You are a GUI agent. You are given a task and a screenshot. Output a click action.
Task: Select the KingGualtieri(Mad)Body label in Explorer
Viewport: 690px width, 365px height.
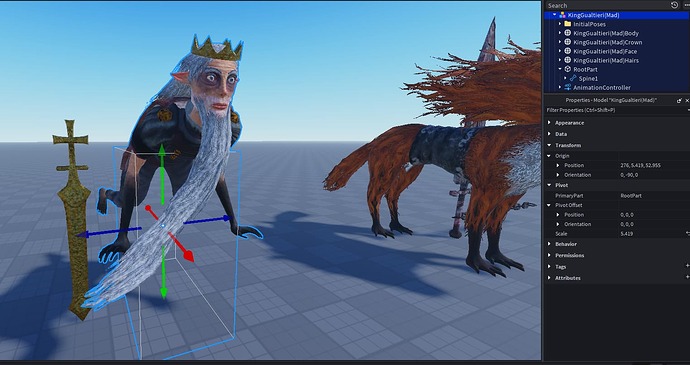click(606, 33)
